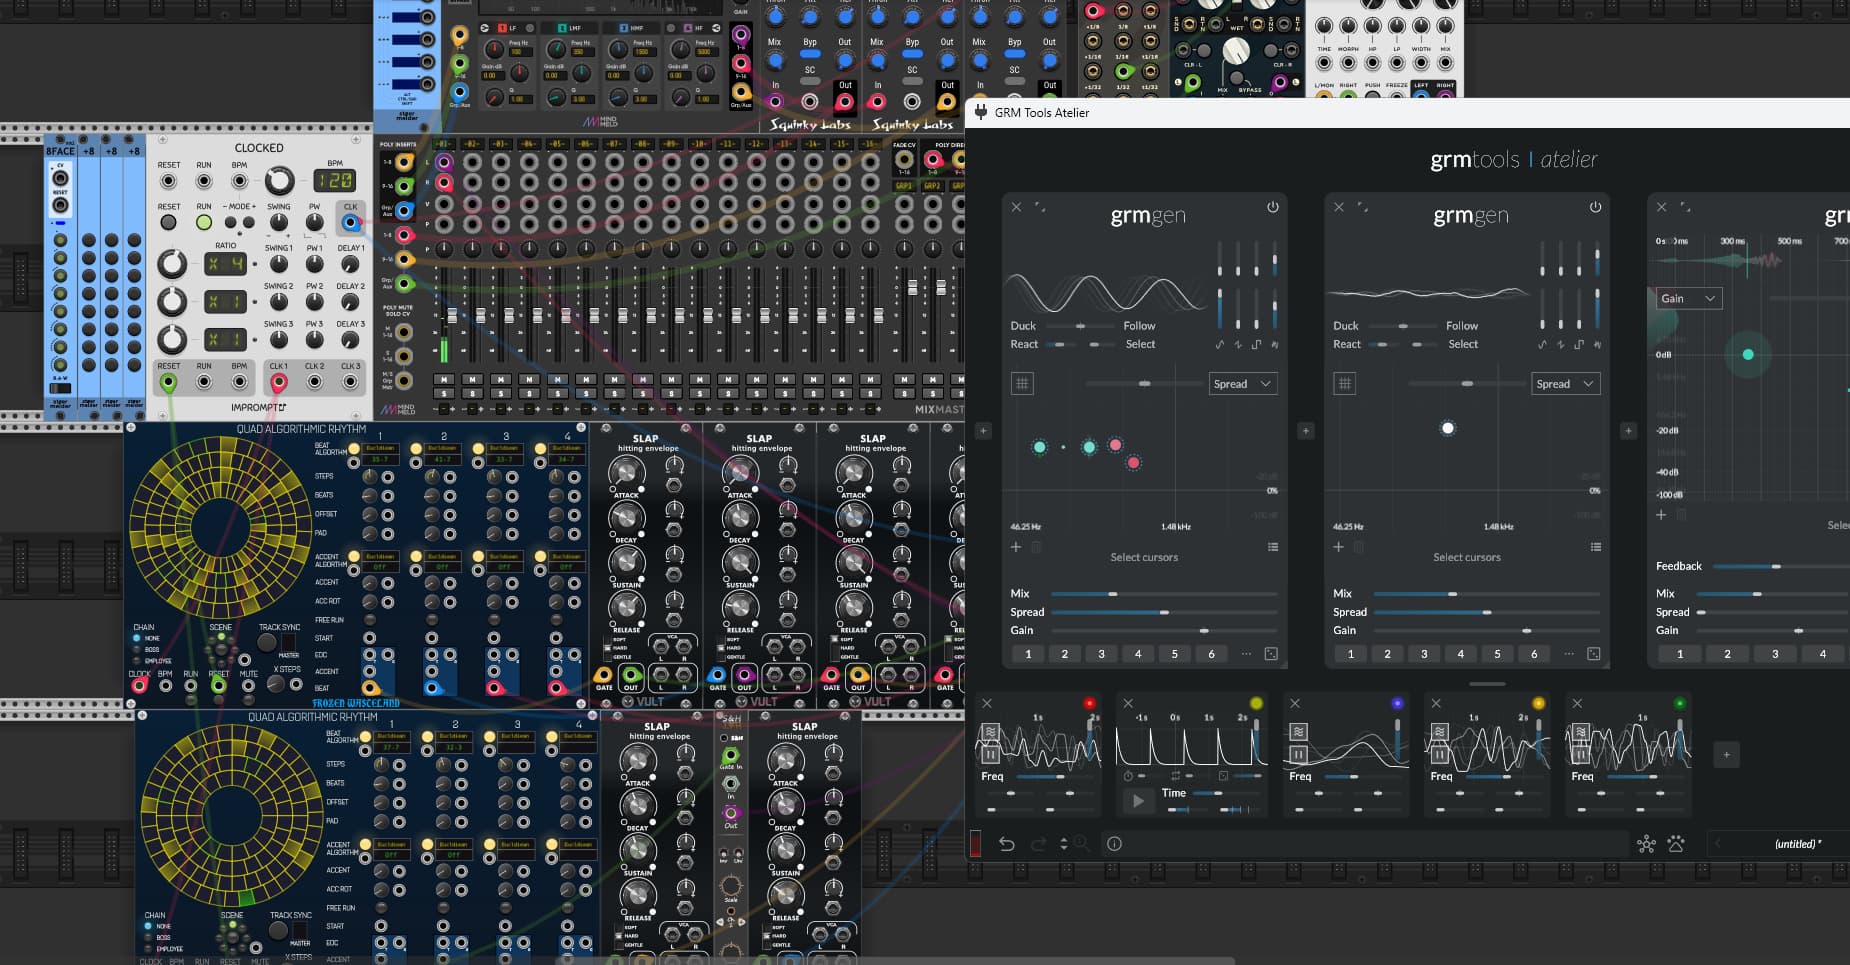Click the network nodes icon in toolbar

coord(1646,844)
